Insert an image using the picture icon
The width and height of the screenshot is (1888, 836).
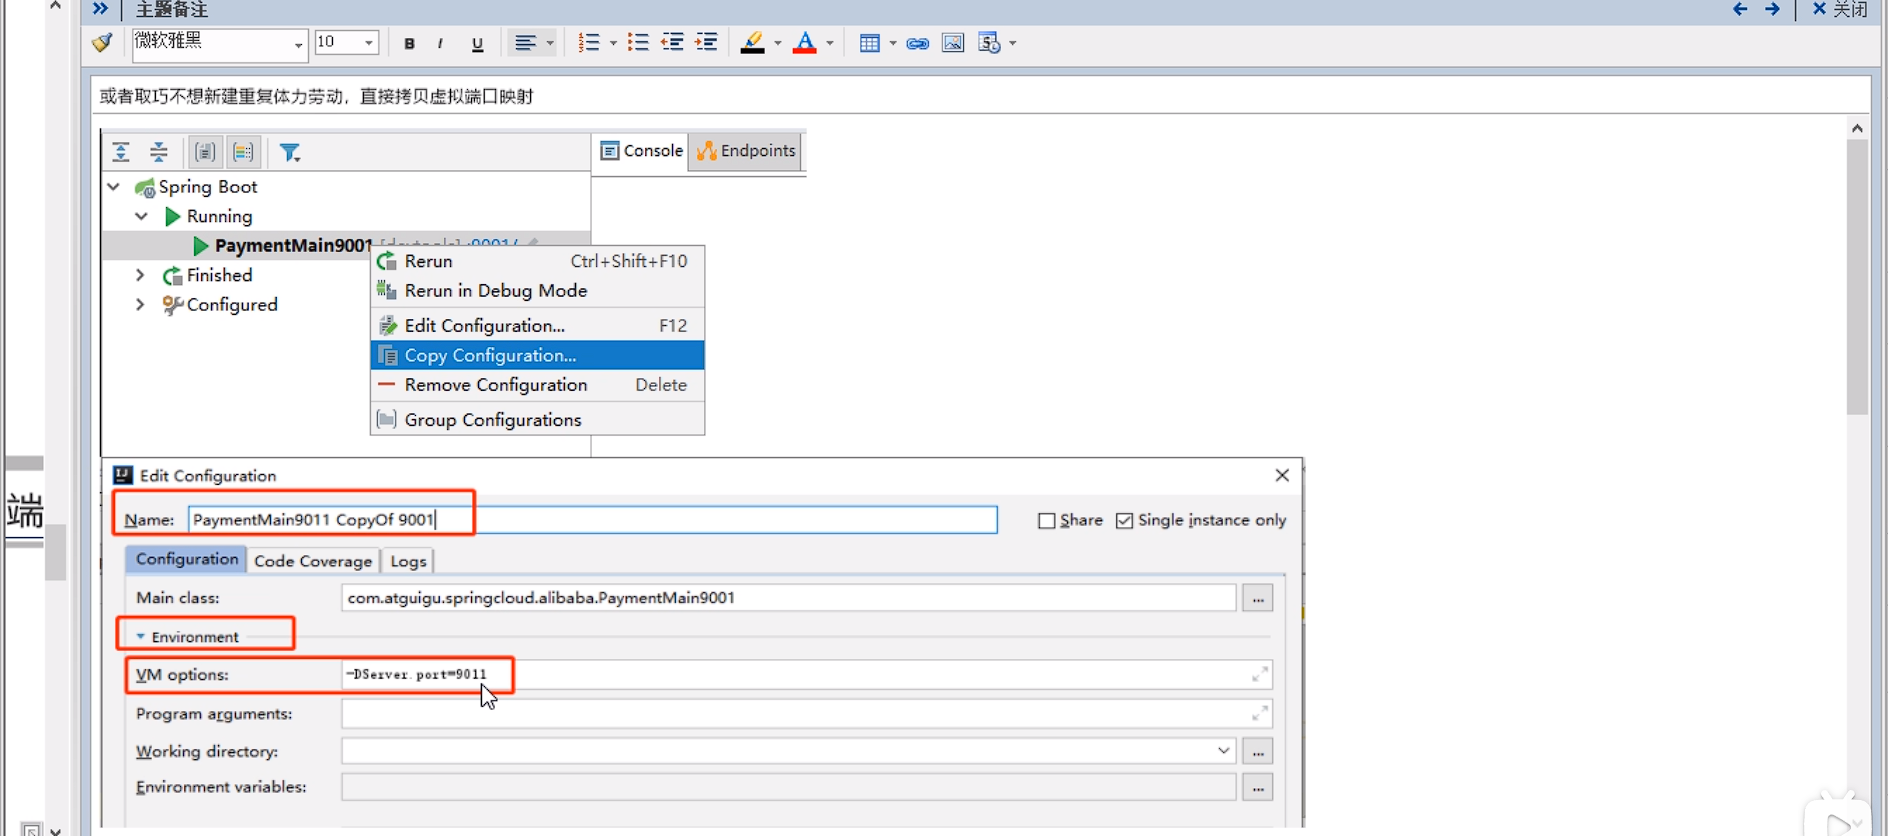tap(952, 43)
